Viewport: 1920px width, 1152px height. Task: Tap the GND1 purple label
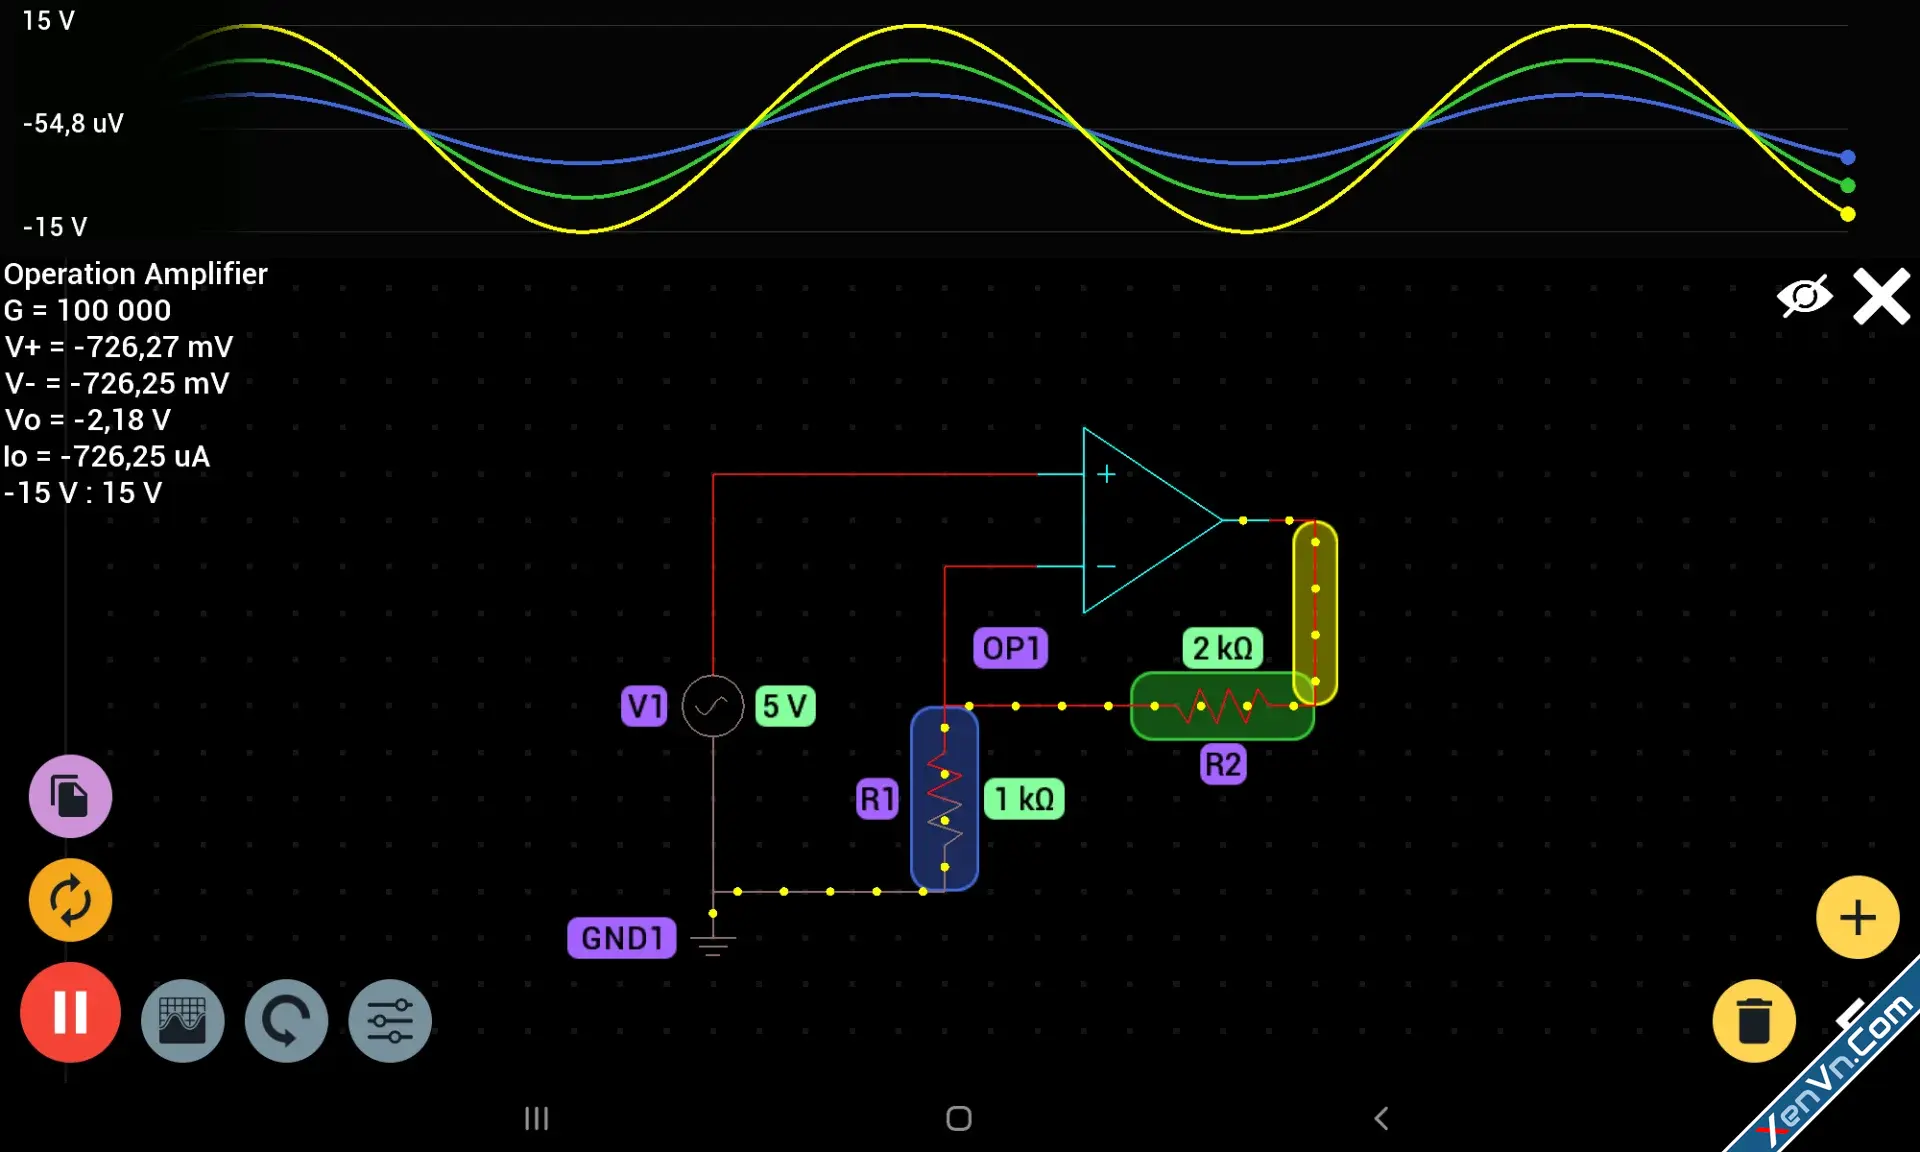click(x=622, y=938)
